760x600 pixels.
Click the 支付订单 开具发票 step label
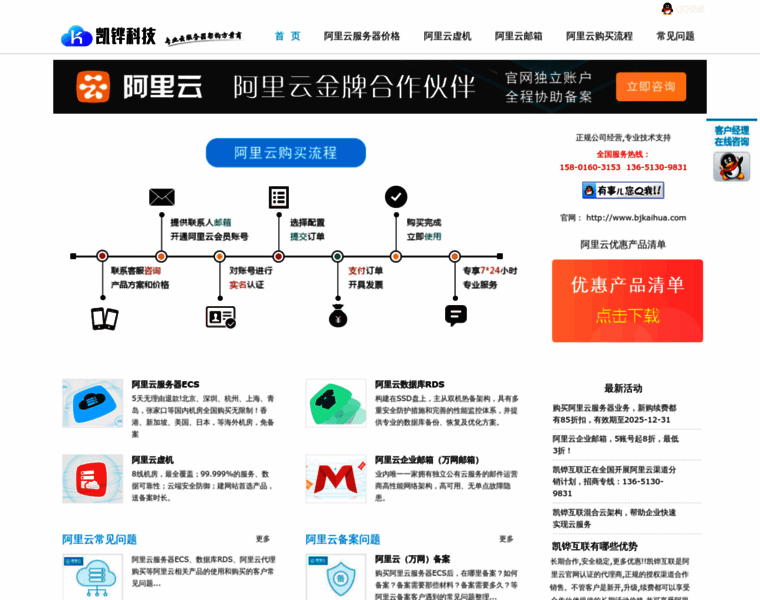[365, 278]
